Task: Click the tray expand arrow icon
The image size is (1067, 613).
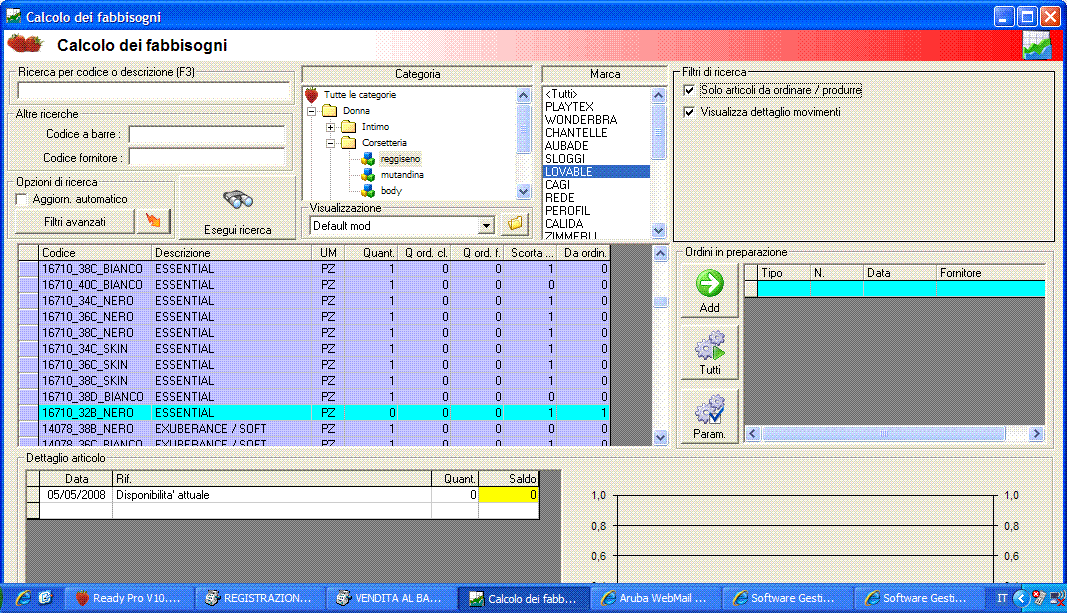Action: [1020, 598]
